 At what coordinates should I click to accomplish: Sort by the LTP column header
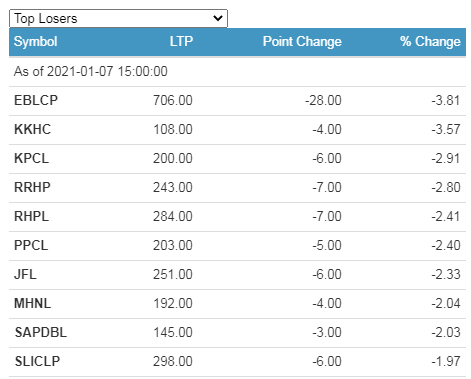(181, 42)
